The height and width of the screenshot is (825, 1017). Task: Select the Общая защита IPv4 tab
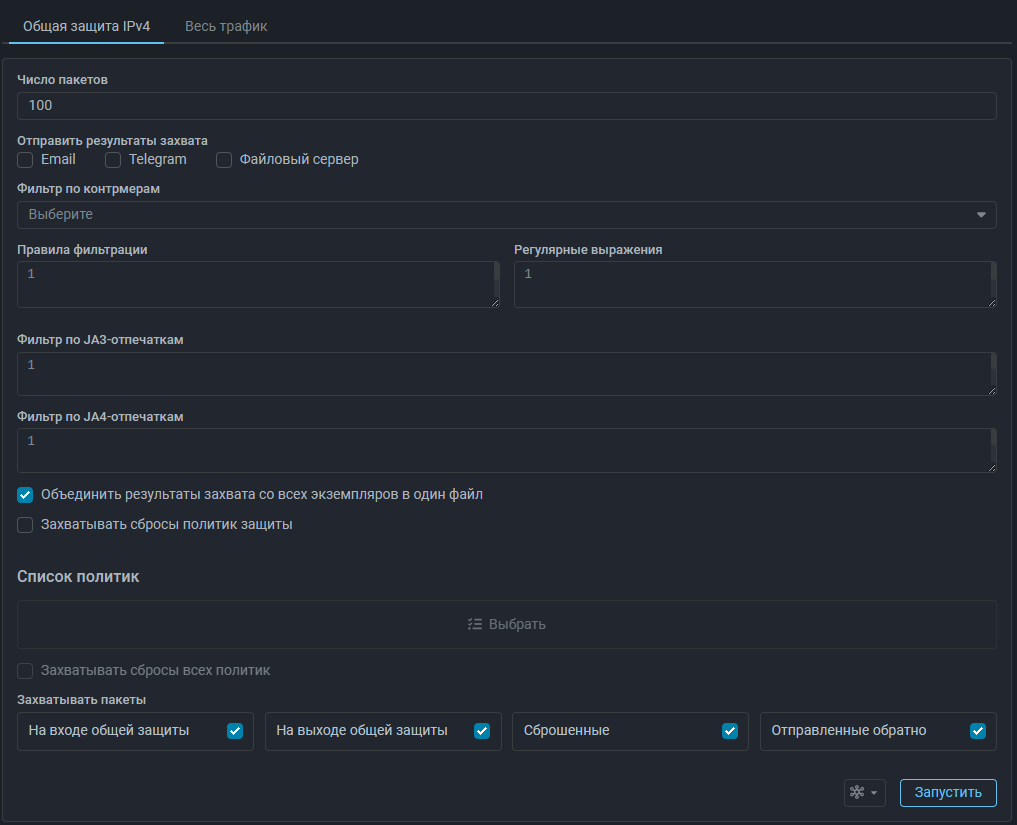86,26
